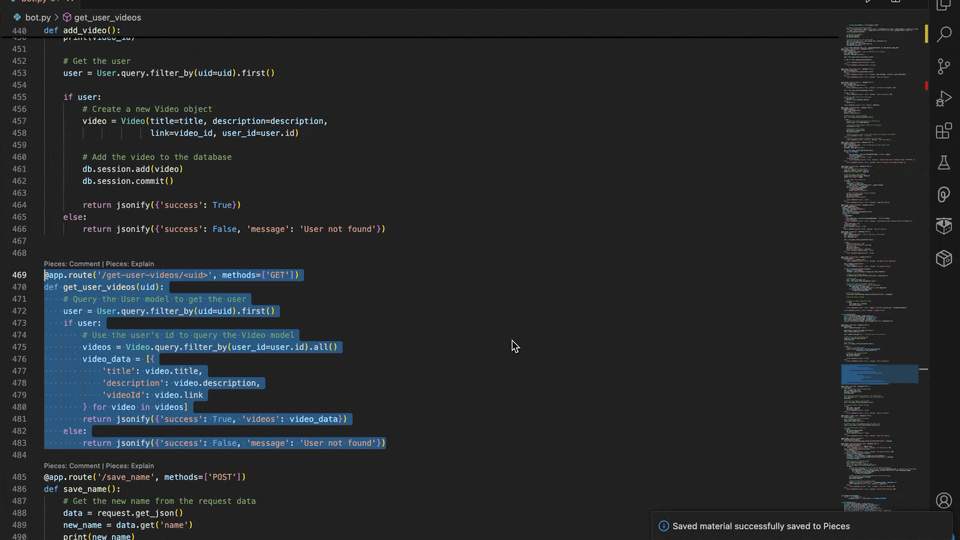Click the cube package icon in activity bar
960x540 pixels.
(943, 258)
